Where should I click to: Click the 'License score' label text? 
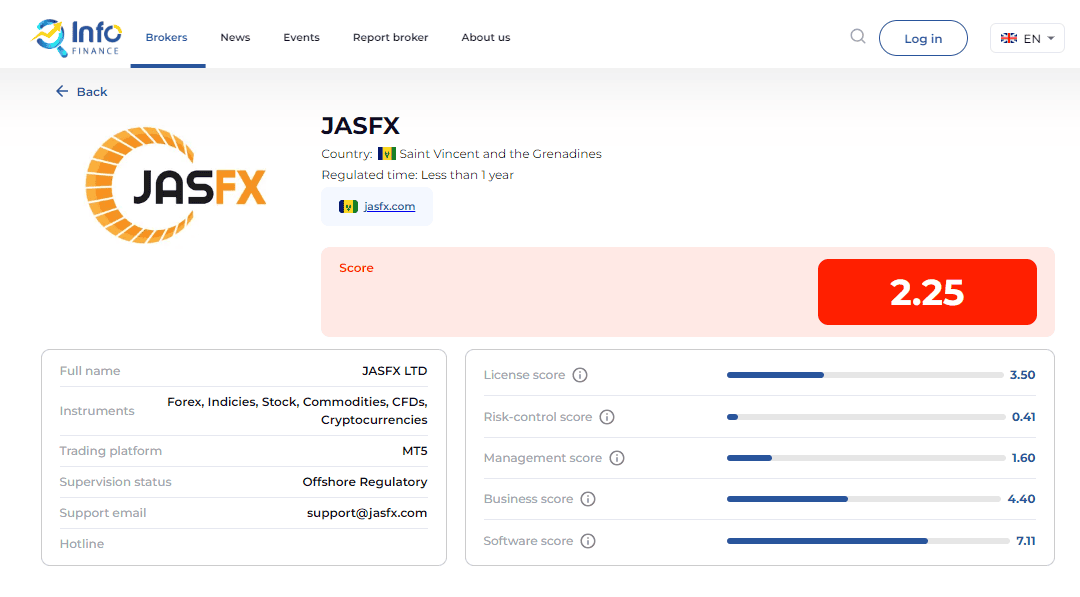point(524,375)
